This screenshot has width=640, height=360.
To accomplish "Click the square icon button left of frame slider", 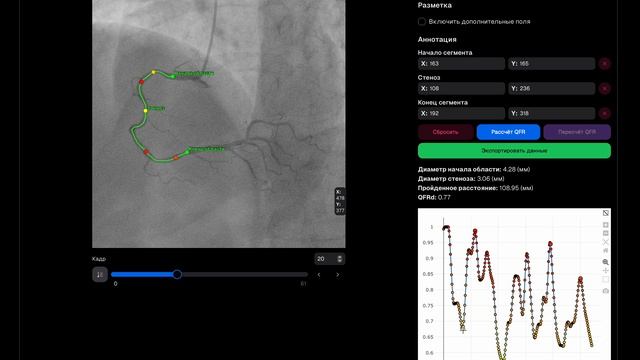I will coord(100,275).
